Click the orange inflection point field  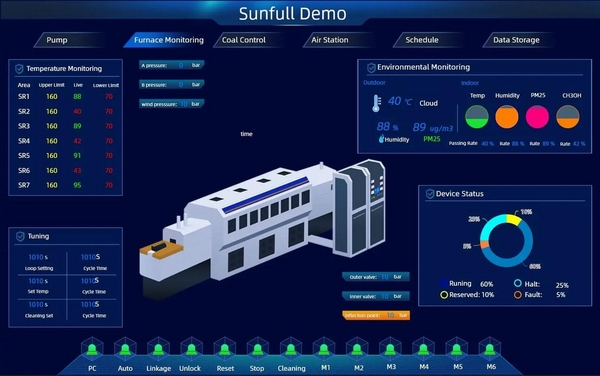point(376,315)
